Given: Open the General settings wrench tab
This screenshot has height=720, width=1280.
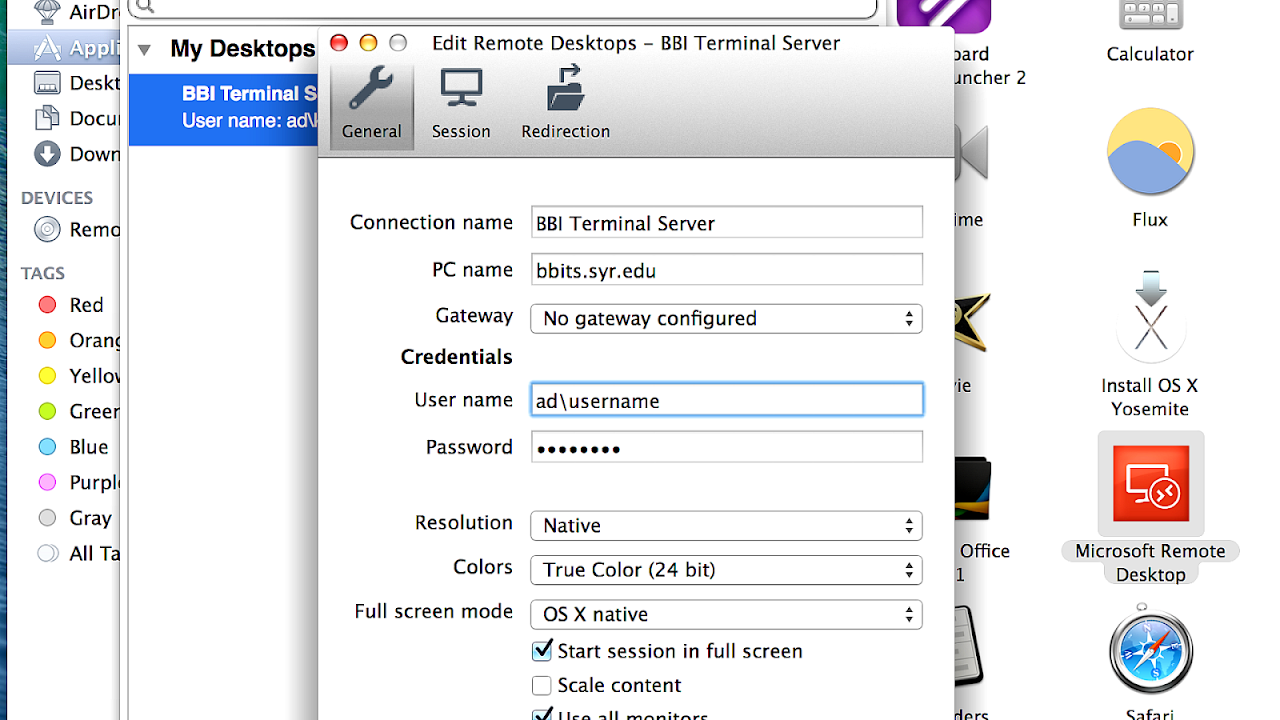Looking at the screenshot, I should (372, 106).
